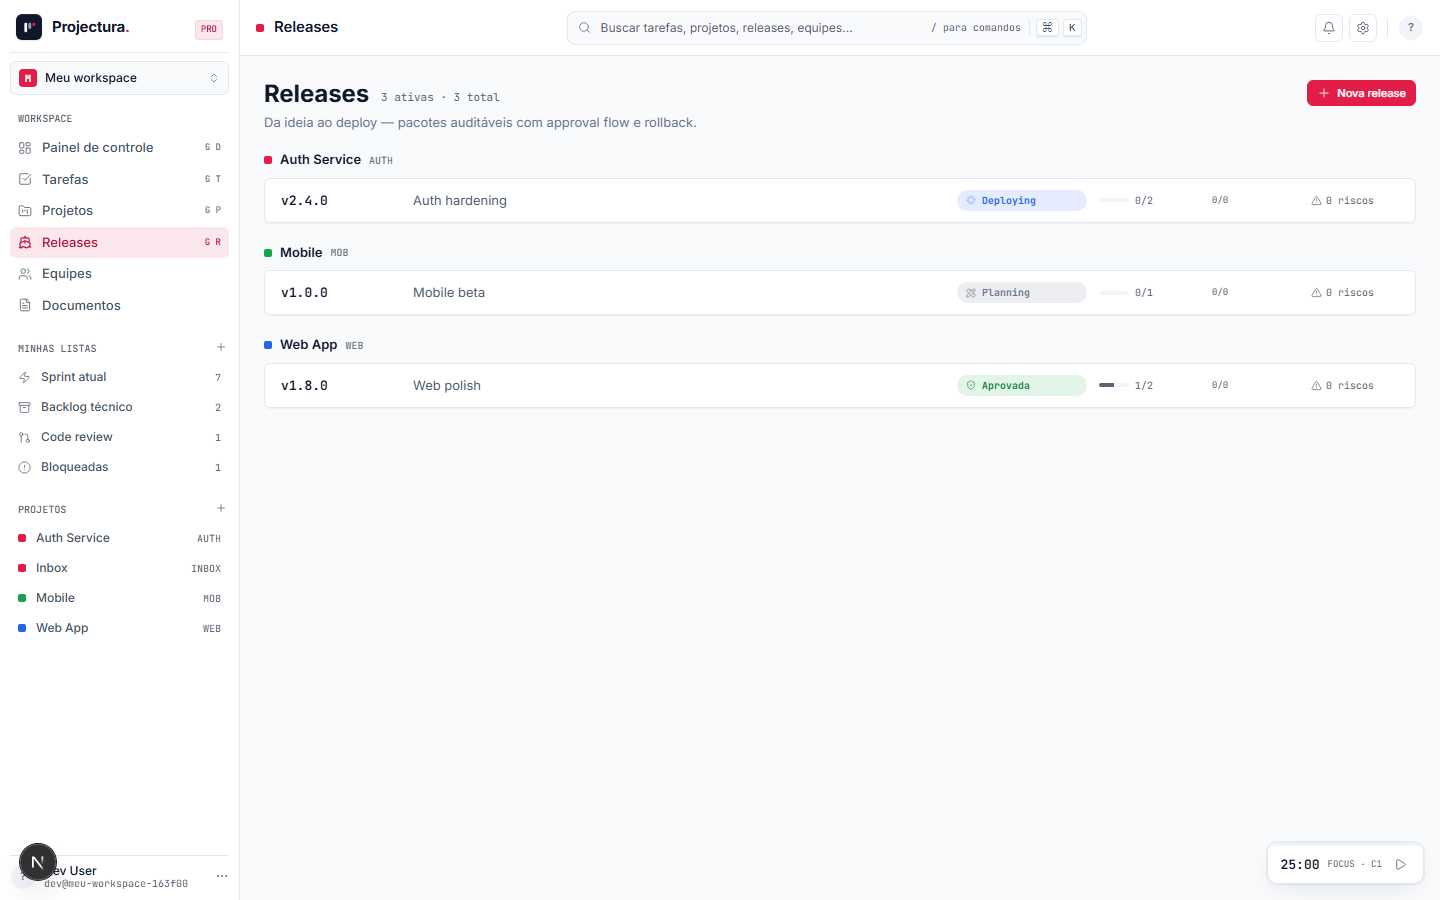The height and width of the screenshot is (900, 1440).
Task: Click the risk warning icon on v1.8.0
Action: (1316, 386)
